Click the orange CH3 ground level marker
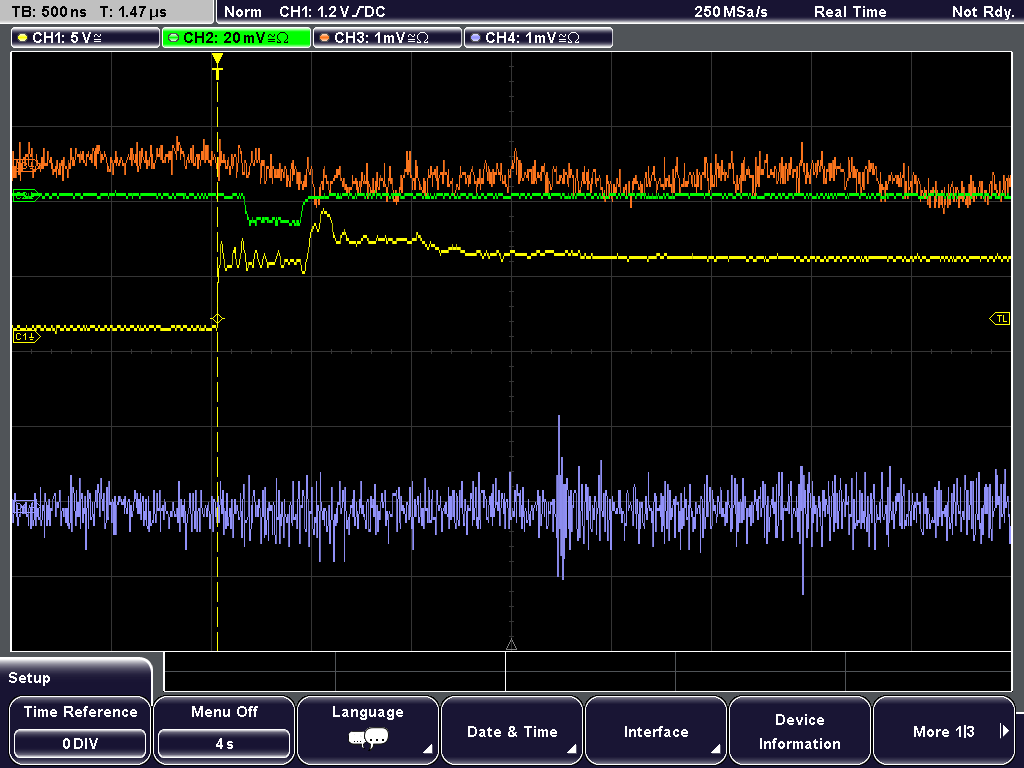 pyautogui.click(x=25, y=165)
